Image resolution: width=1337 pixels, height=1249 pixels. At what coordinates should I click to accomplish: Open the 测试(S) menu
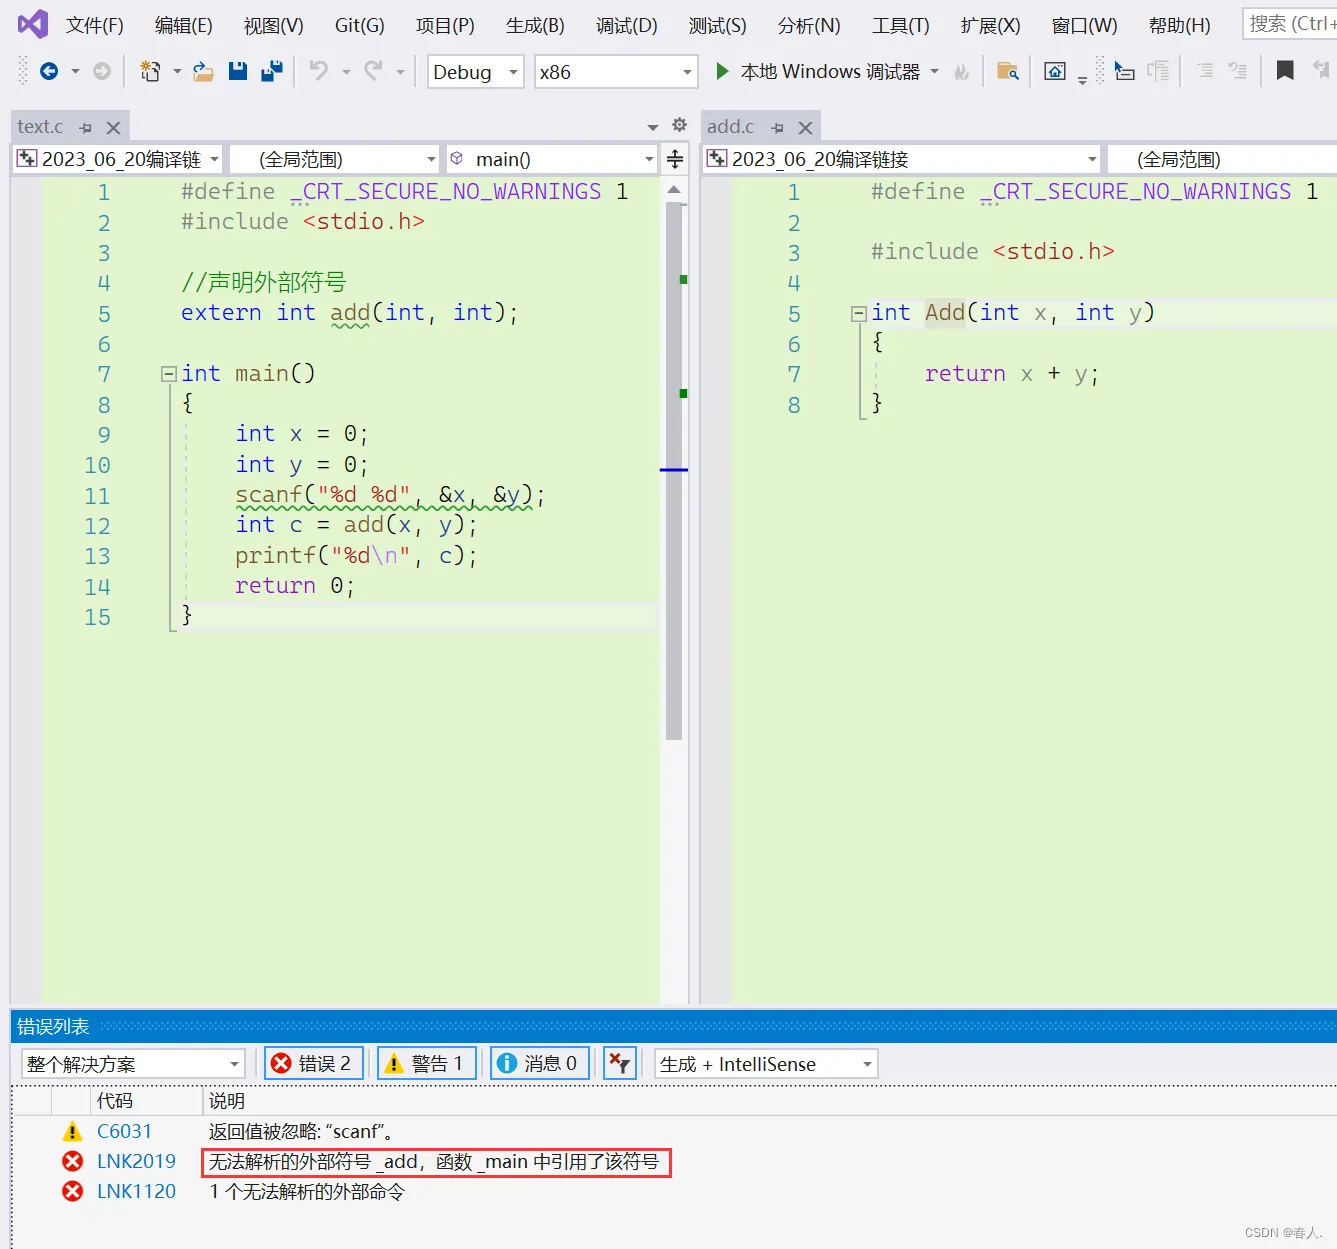click(x=718, y=25)
